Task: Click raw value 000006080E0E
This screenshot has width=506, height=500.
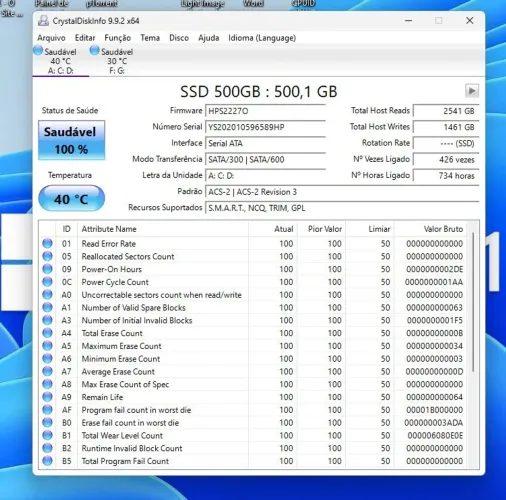Action: coord(435,435)
